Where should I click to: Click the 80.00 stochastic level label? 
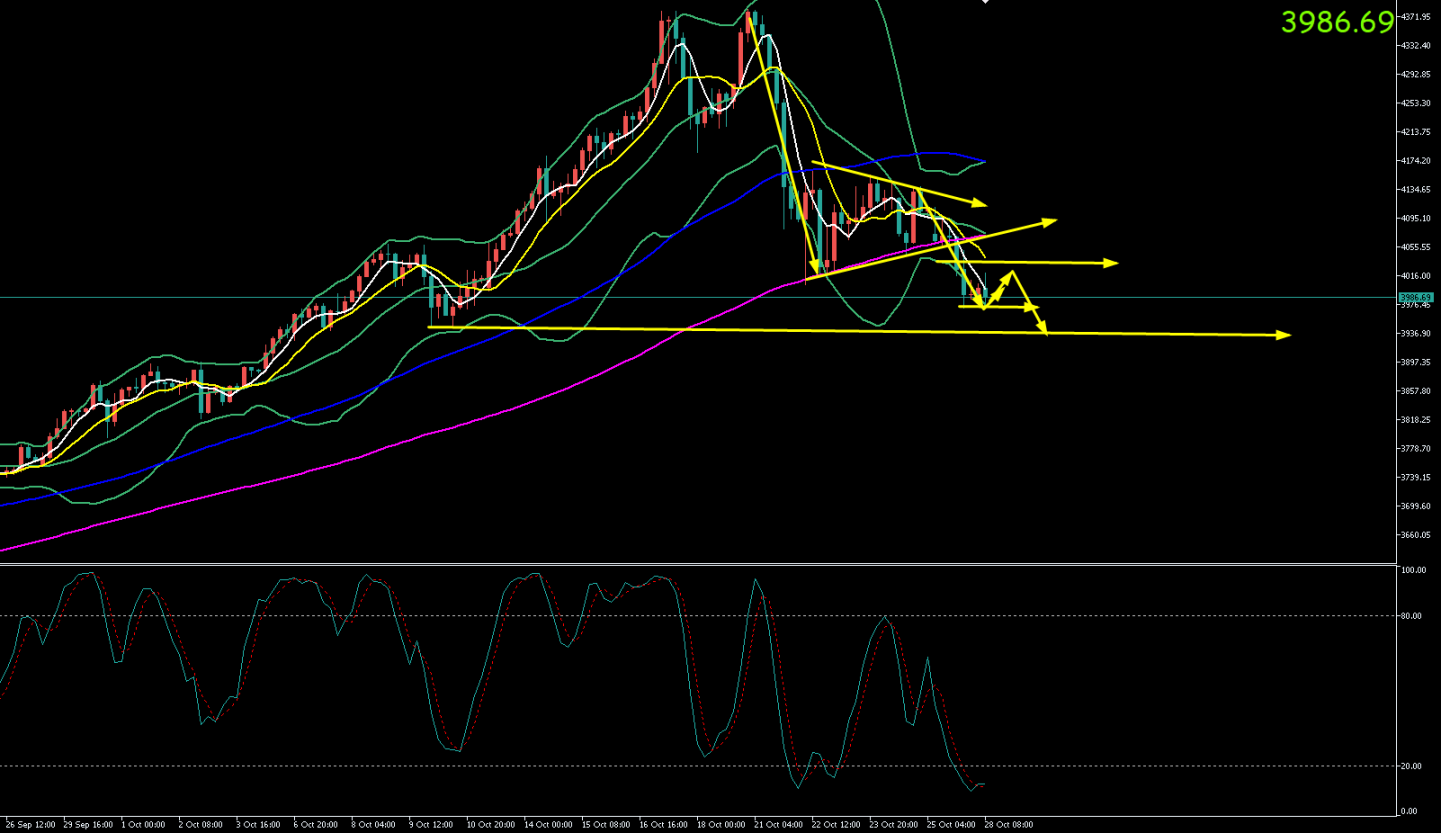click(x=1412, y=616)
